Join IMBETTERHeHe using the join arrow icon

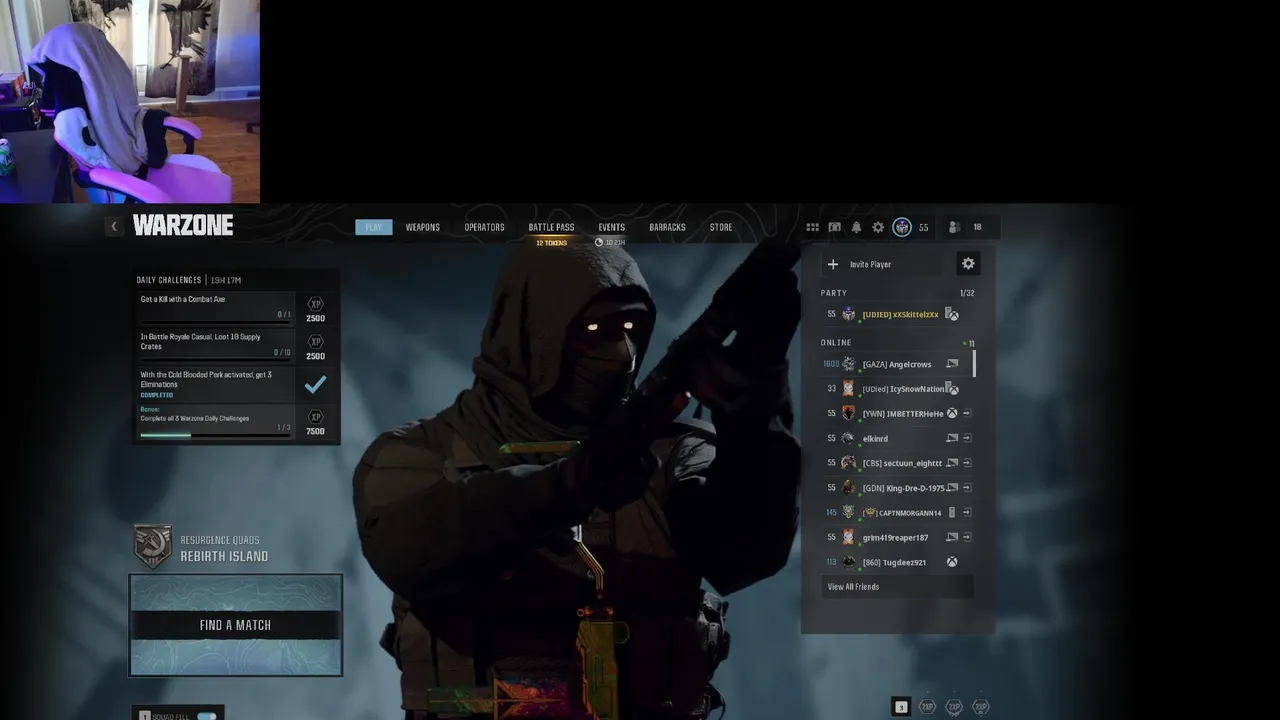click(967, 413)
